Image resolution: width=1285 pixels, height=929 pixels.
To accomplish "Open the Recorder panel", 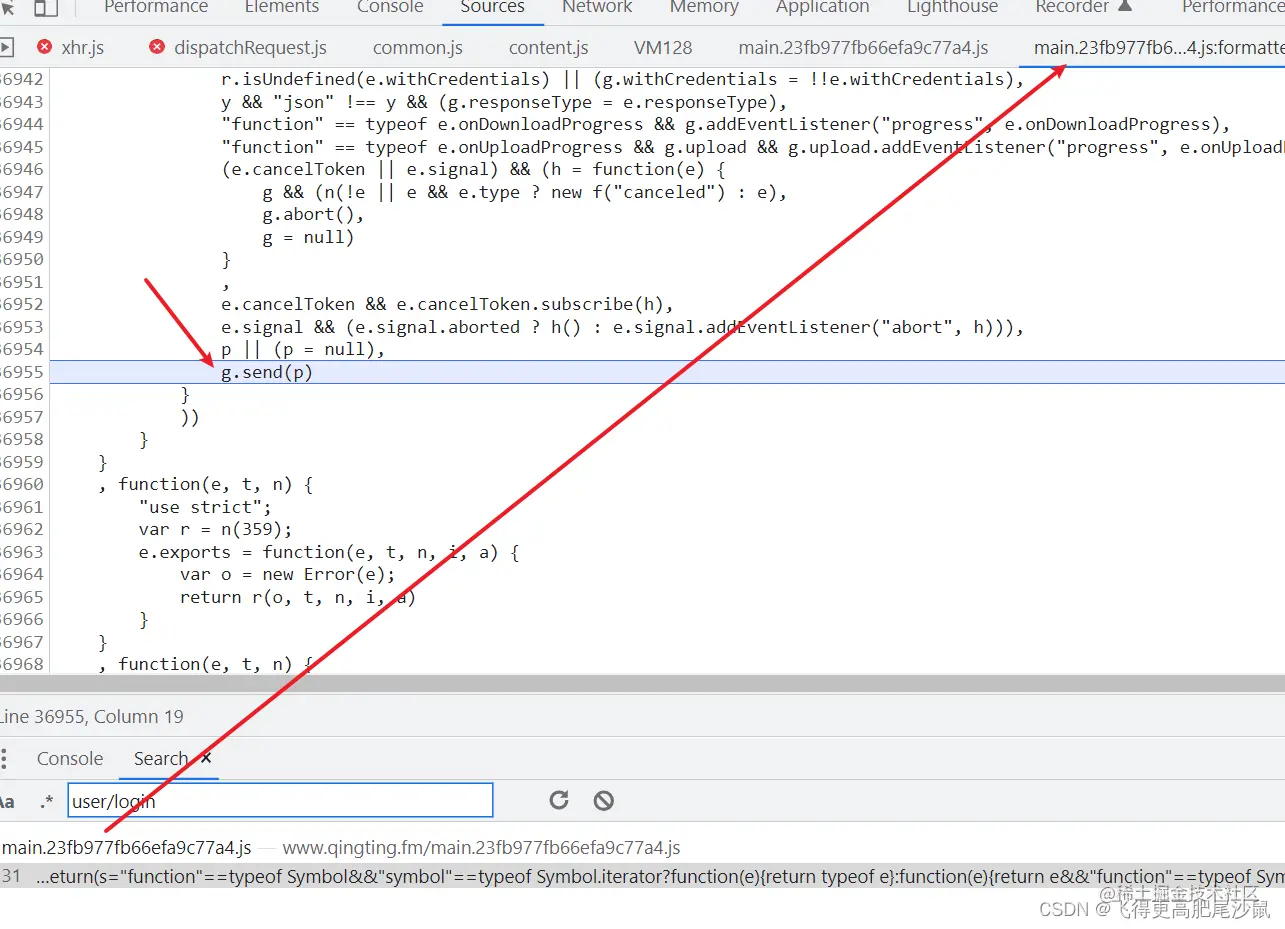I will pos(1084,8).
